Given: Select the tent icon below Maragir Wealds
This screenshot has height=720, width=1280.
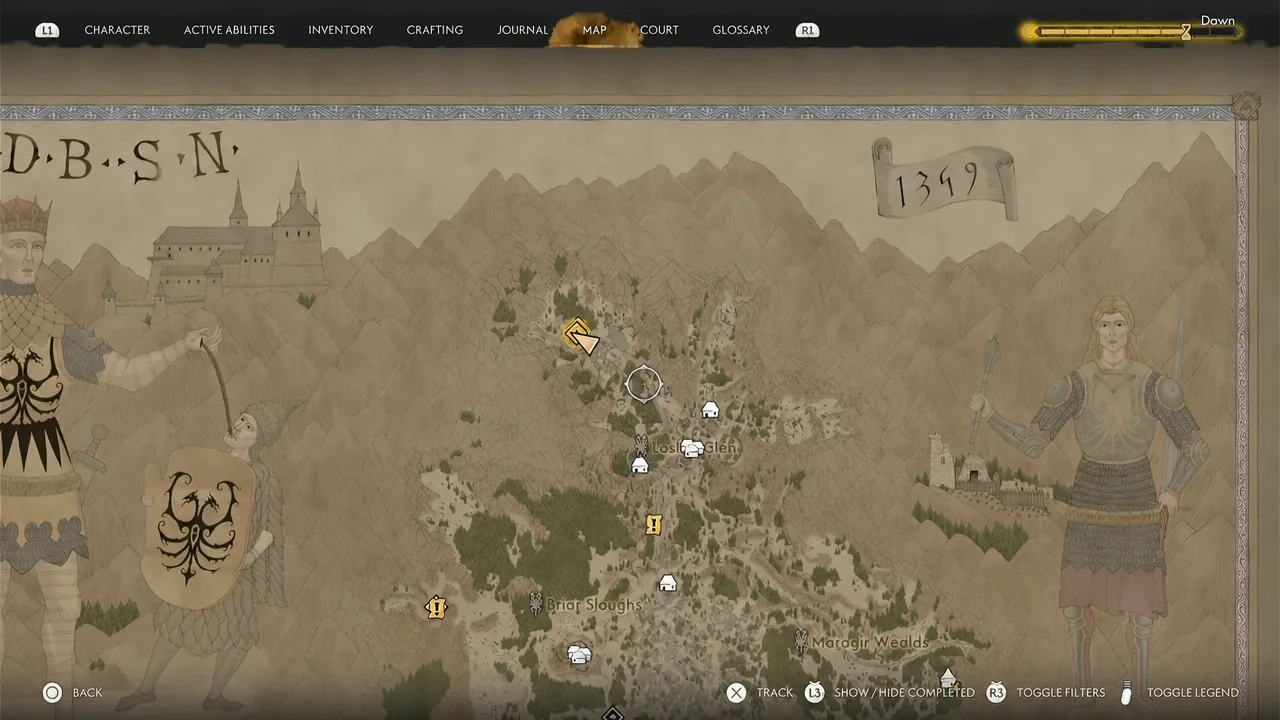Looking at the screenshot, I should [948, 680].
